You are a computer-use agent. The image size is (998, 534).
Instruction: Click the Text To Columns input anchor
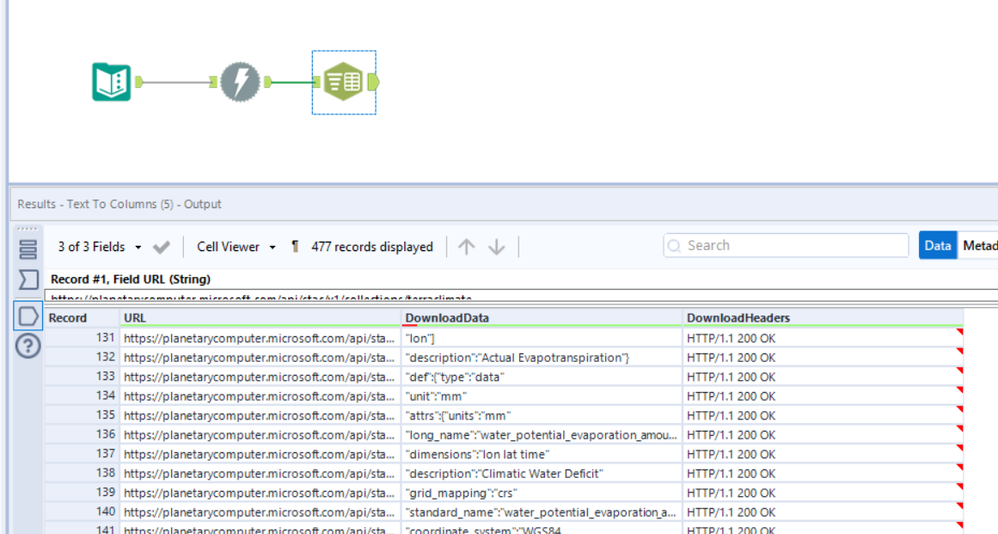pyautogui.click(x=317, y=82)
